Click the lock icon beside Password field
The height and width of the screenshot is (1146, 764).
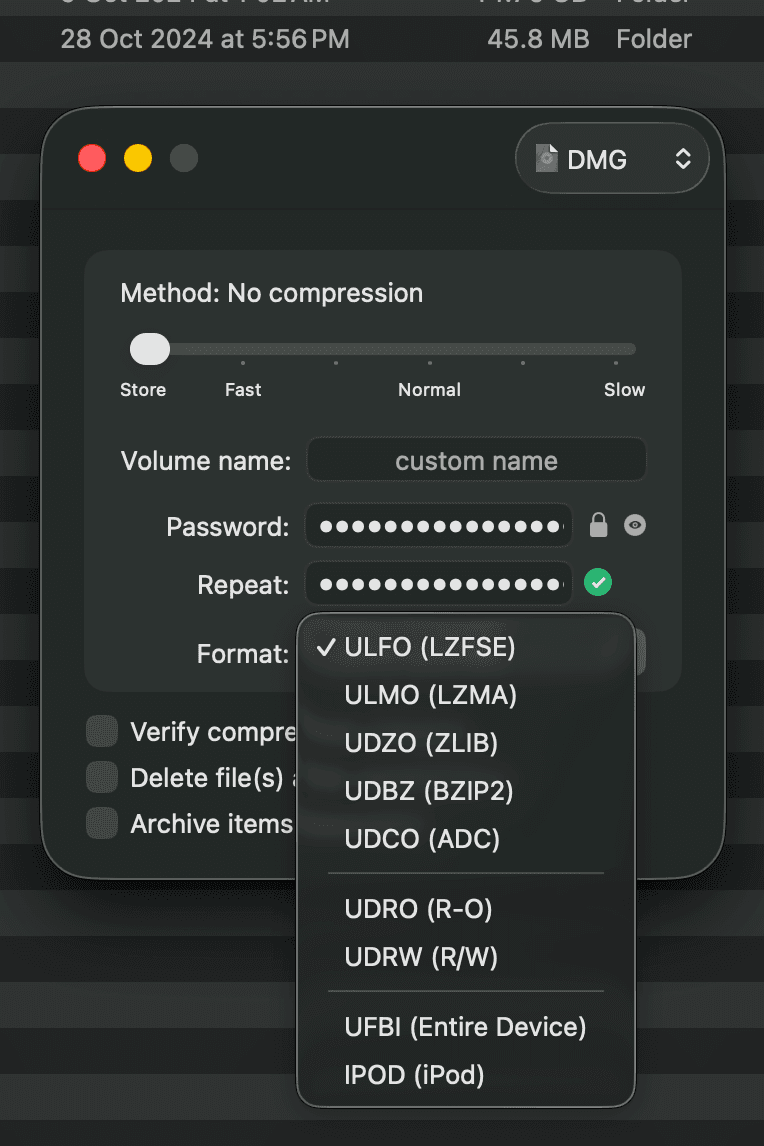tap(598, 525)
